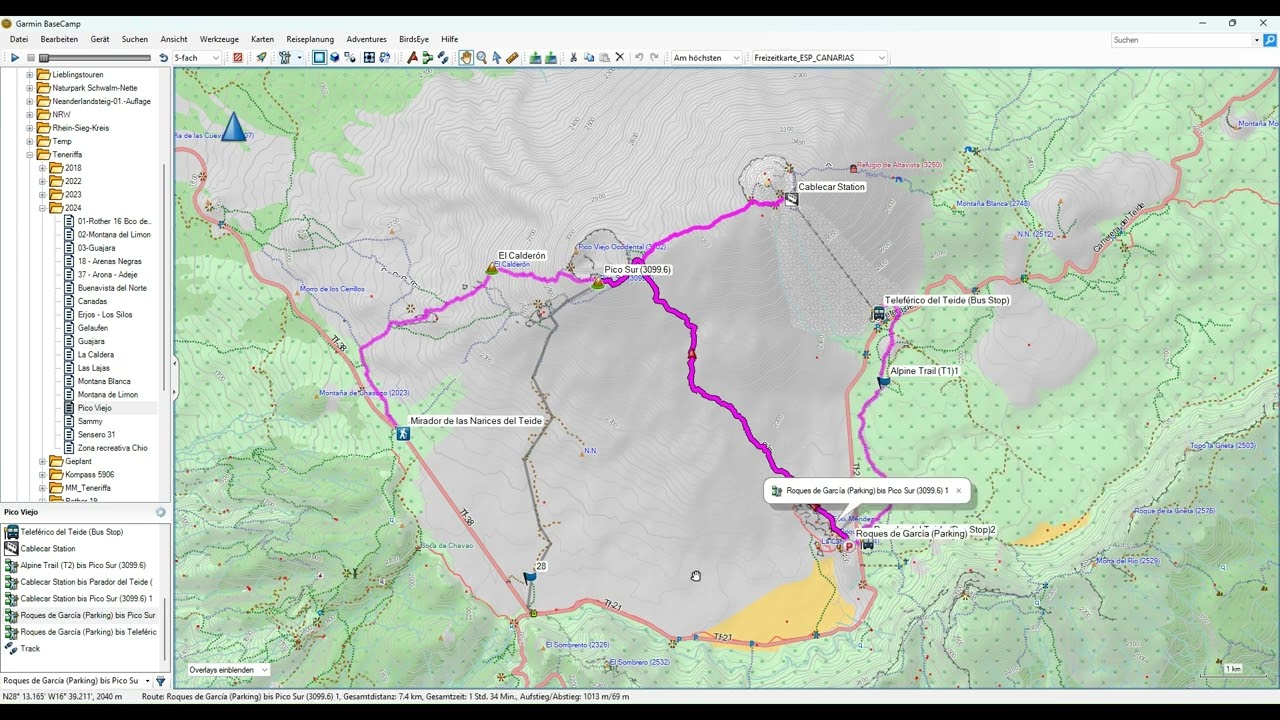Start route playback with the play button
The height and width of the screenshot is (720, 1280).
tap(15, 58)
